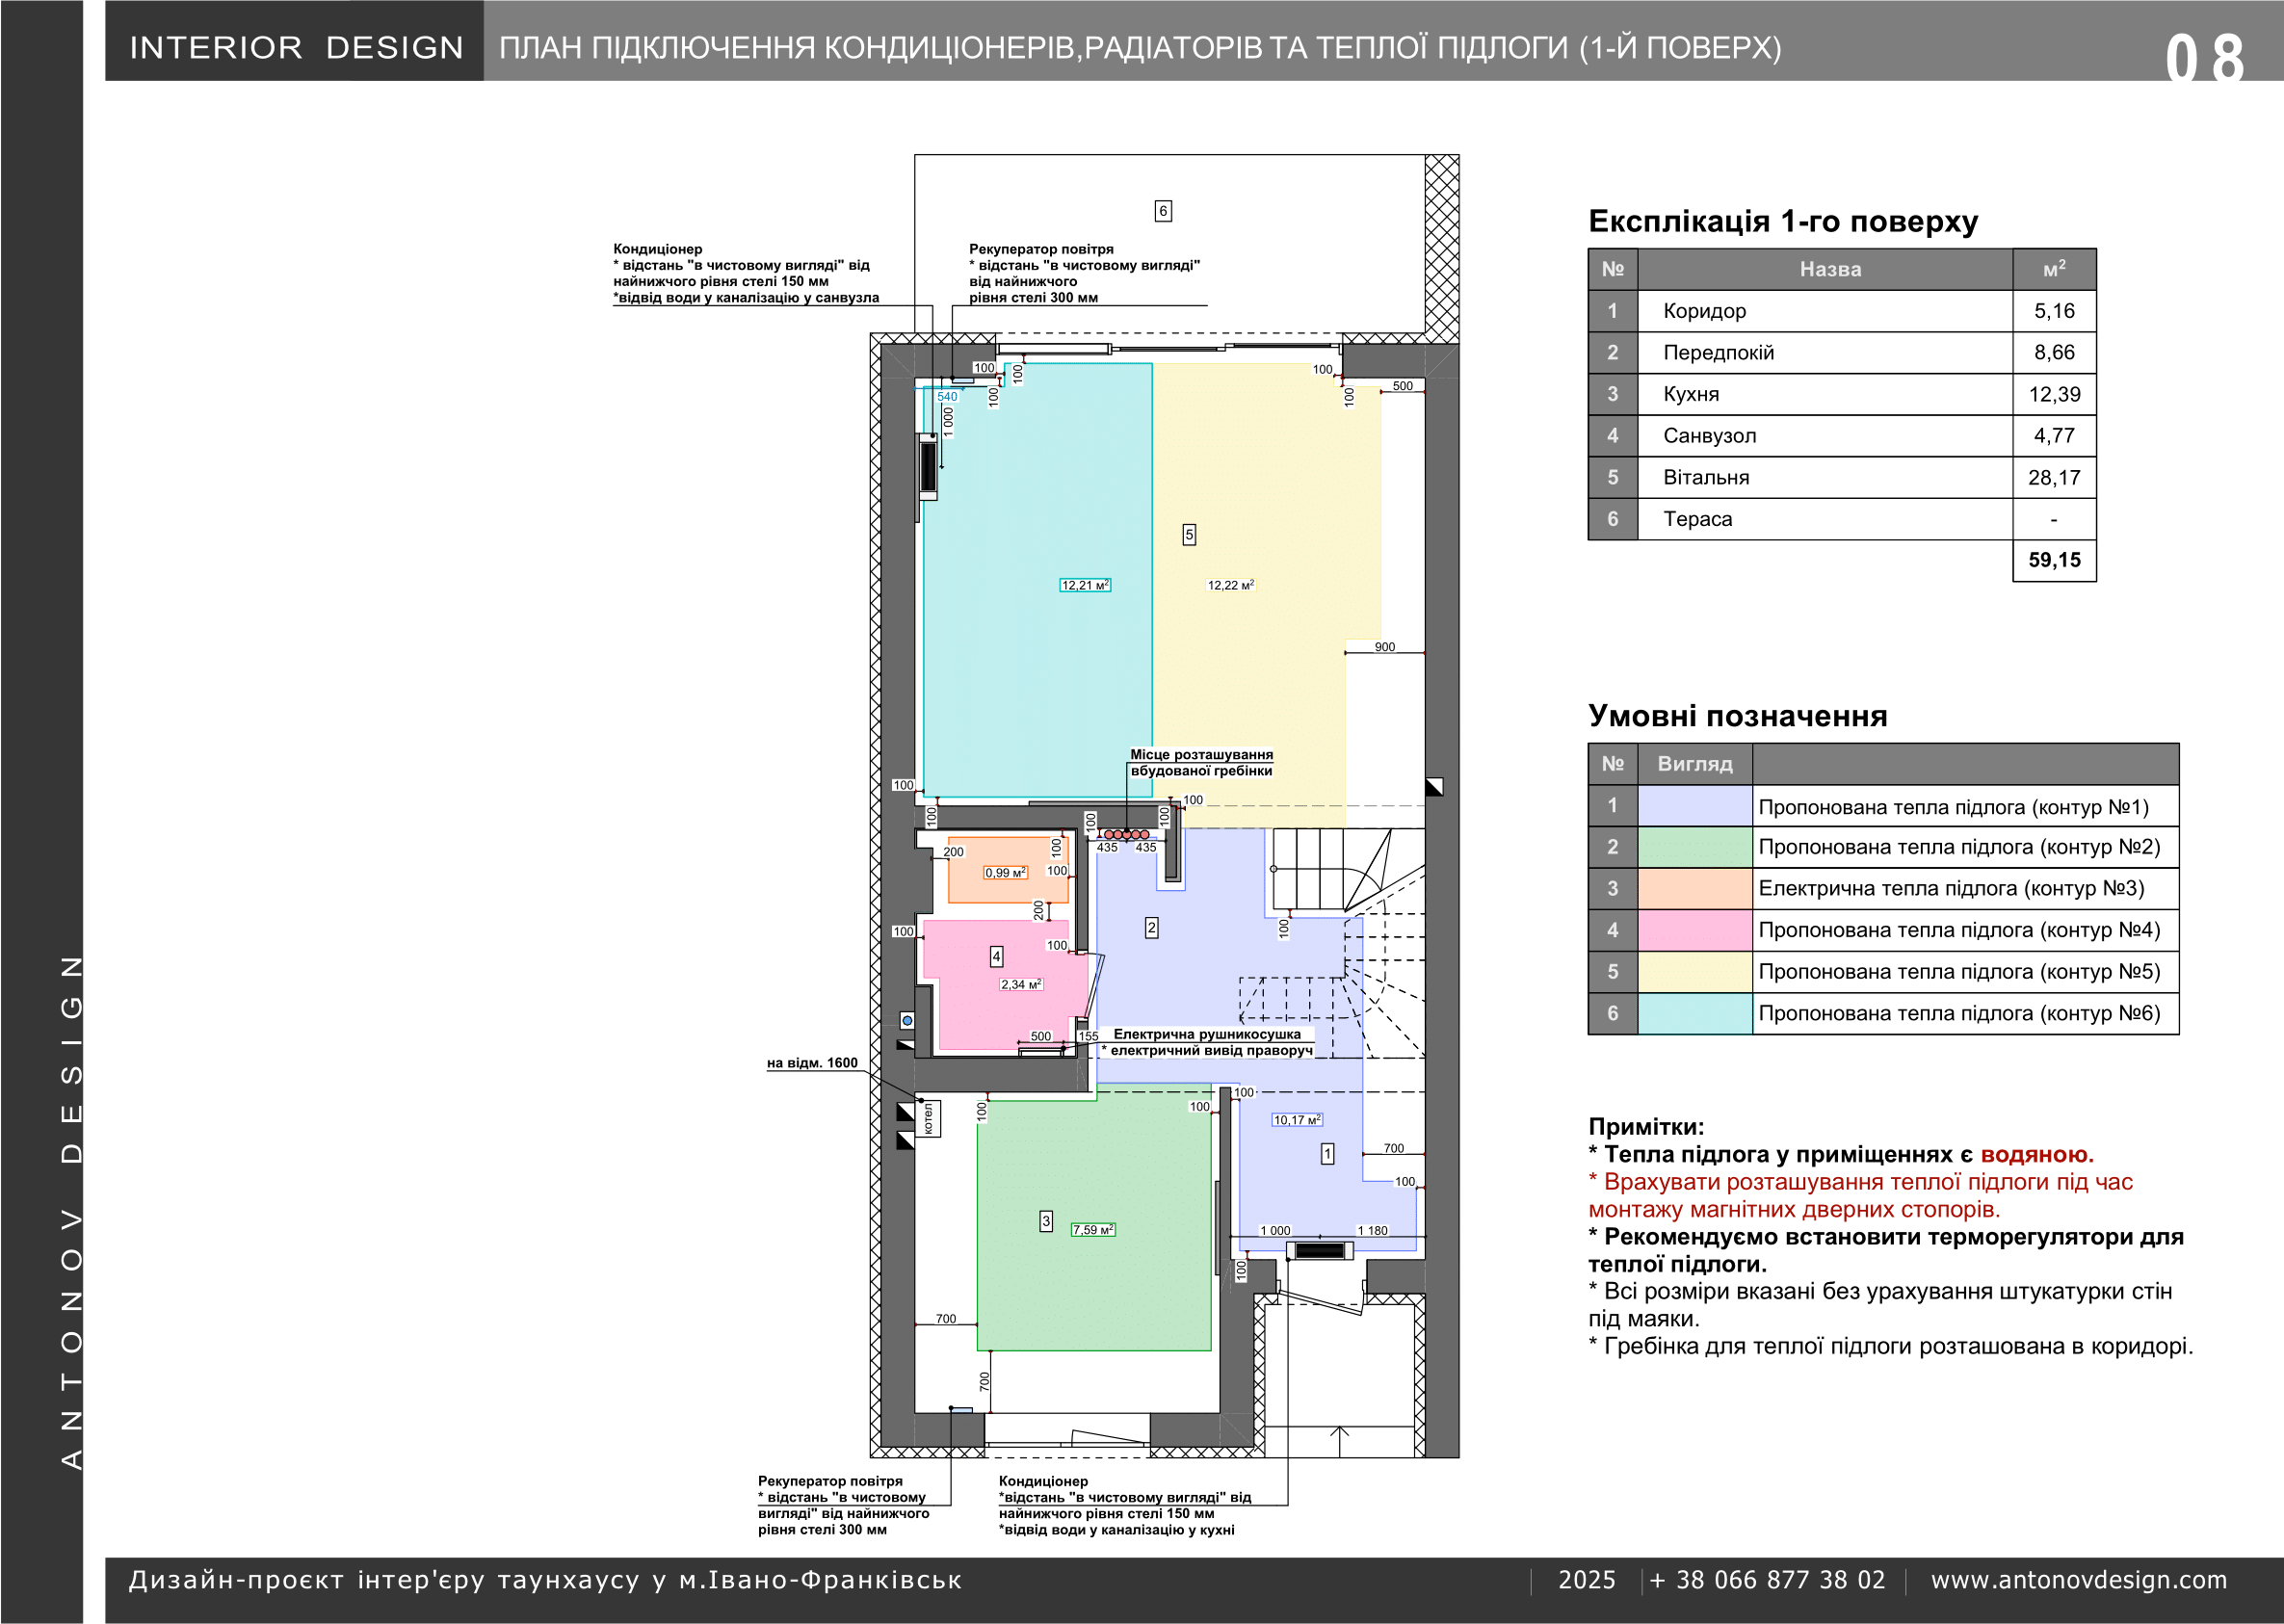Click the area value '12,39'
The width and height of the screenshot is (2284, 1624).
(2054, 394)
